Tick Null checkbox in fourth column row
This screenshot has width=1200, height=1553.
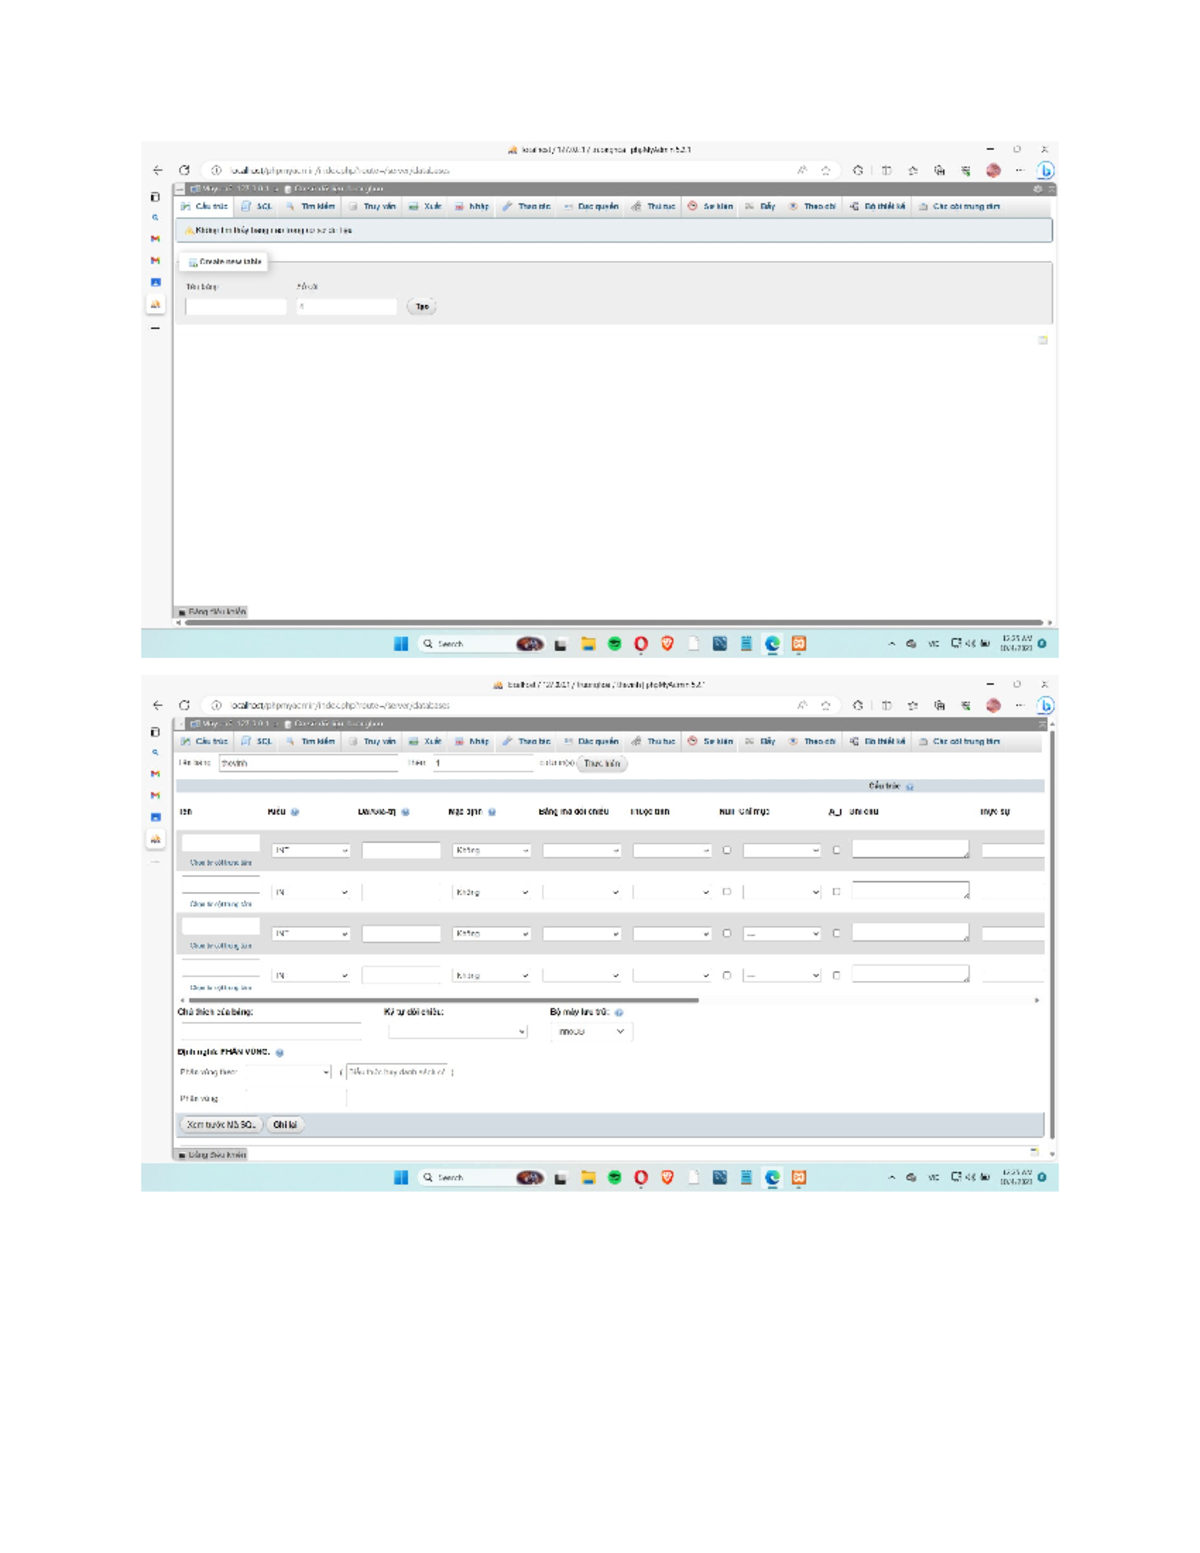(727, 976)
